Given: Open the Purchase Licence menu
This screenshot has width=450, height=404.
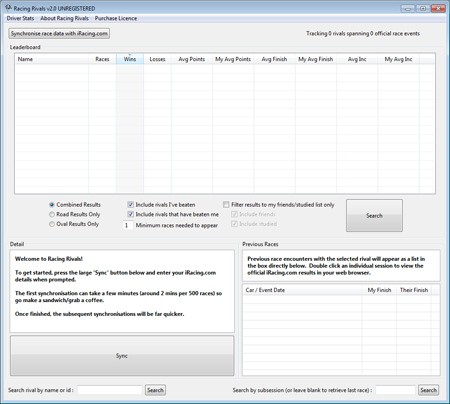Looking at the screenshot, I should (116, 18).
